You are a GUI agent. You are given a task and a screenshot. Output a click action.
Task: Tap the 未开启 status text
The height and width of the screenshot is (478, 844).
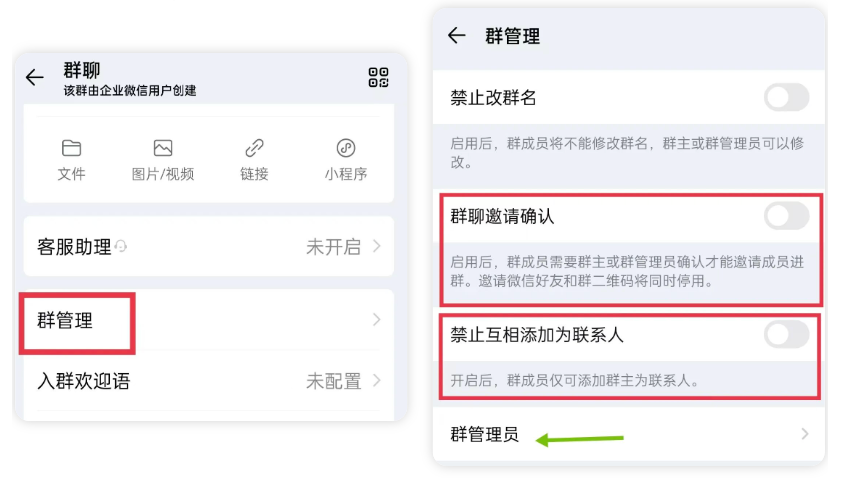coord(333,247)
